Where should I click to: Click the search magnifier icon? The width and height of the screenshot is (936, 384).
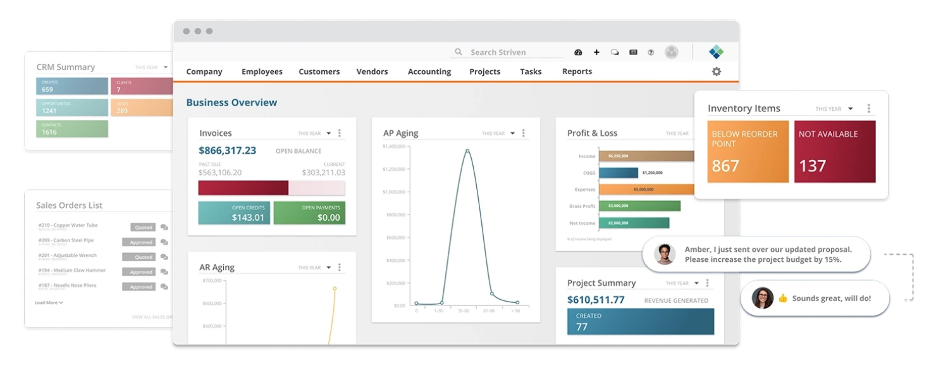tap(458, 52)
